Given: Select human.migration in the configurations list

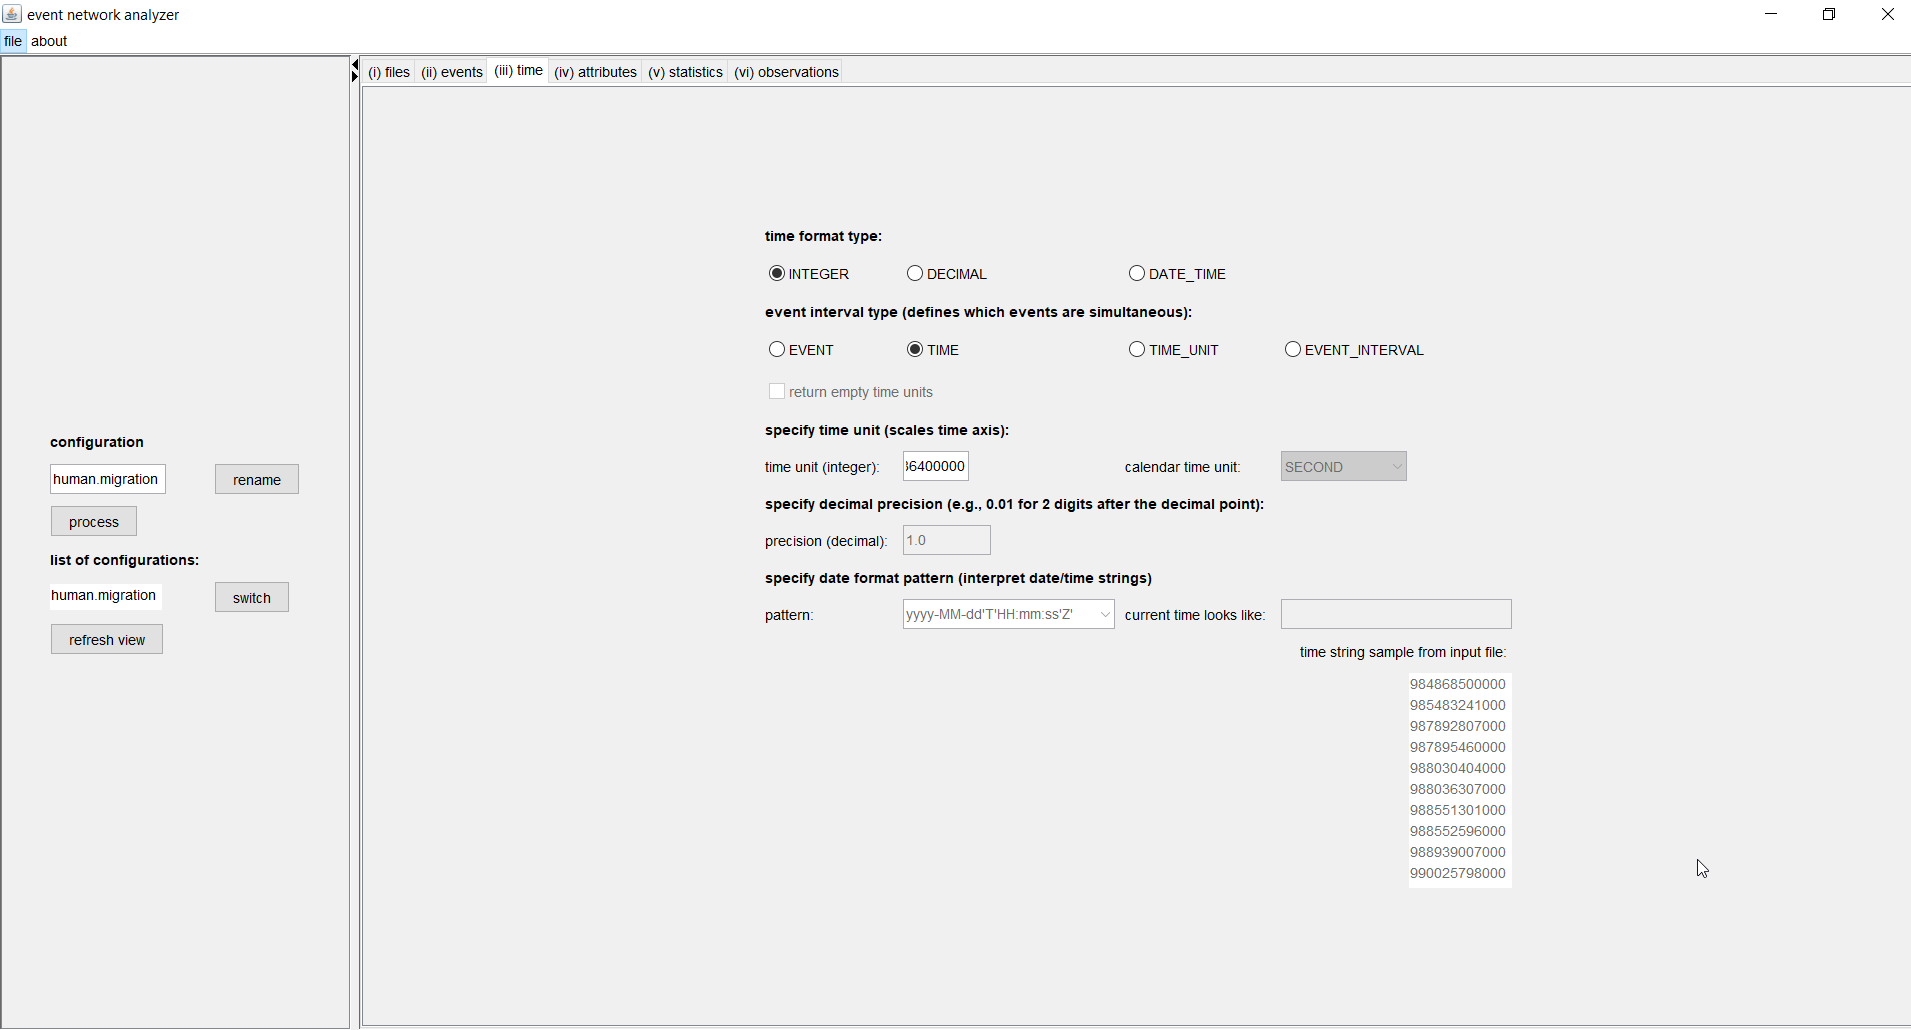Looking at the screenshot, I should 104,596.
